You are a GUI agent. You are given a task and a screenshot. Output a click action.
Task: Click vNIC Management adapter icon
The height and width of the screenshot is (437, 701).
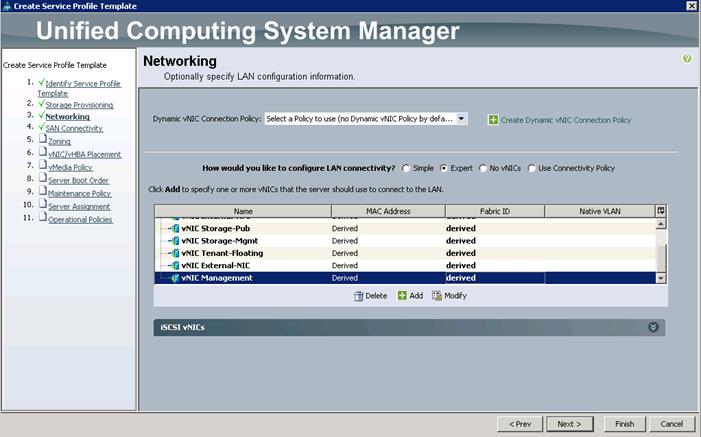175,278
